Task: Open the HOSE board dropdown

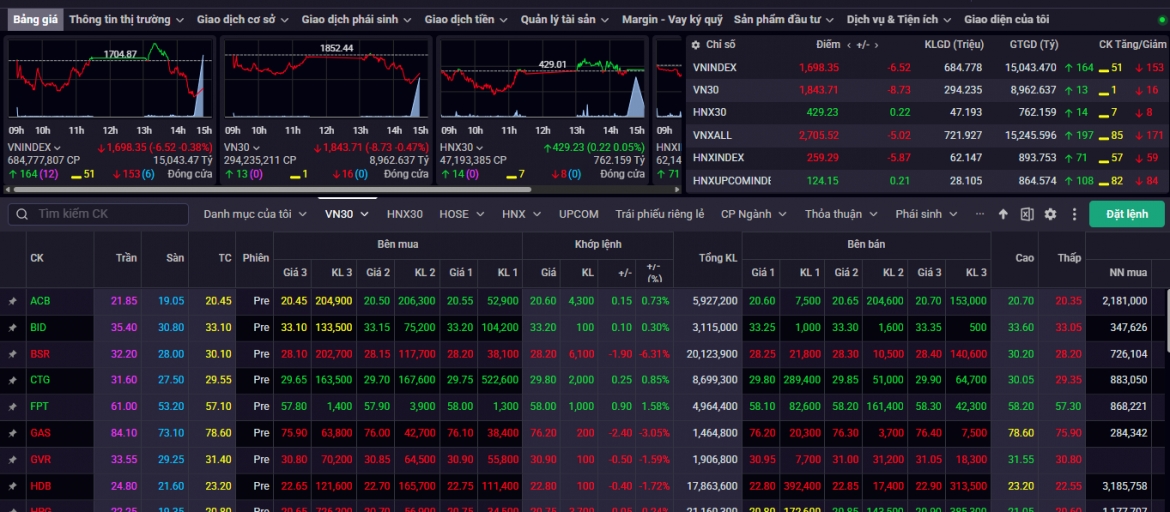Action: click(462, 214)
